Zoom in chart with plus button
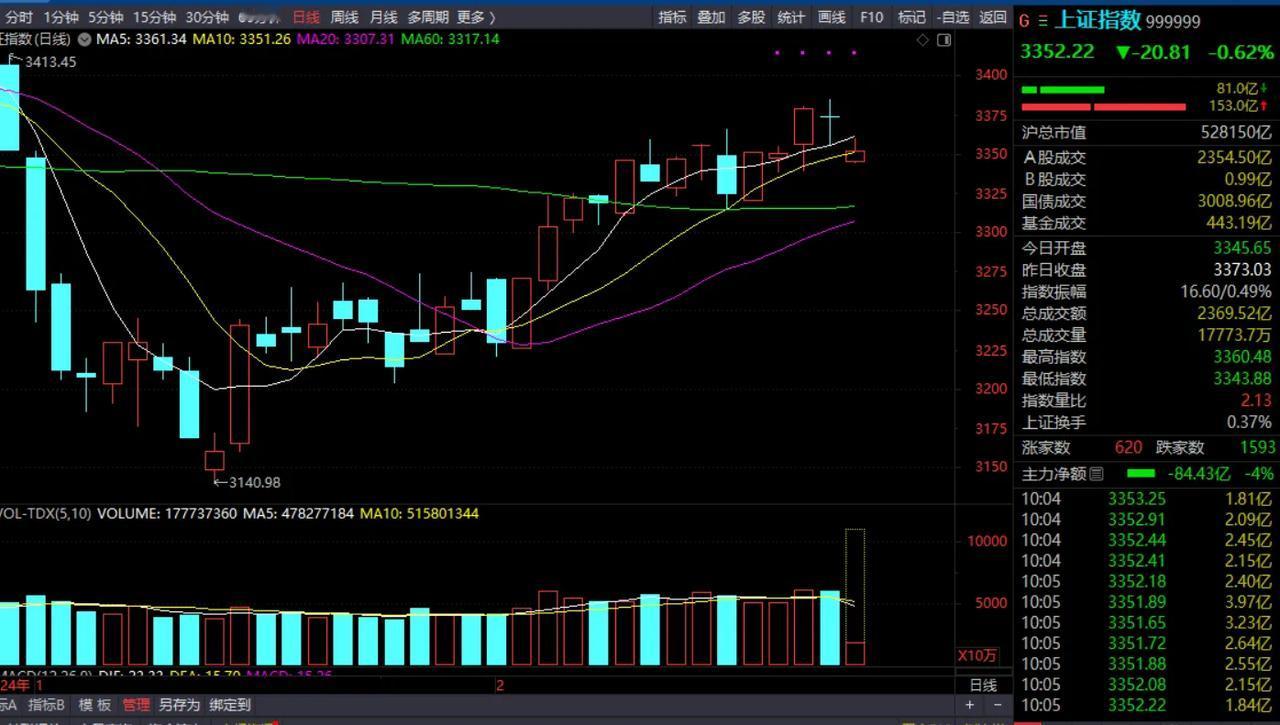The width and height of the screenshot is (1280, 725). [970, 705]
